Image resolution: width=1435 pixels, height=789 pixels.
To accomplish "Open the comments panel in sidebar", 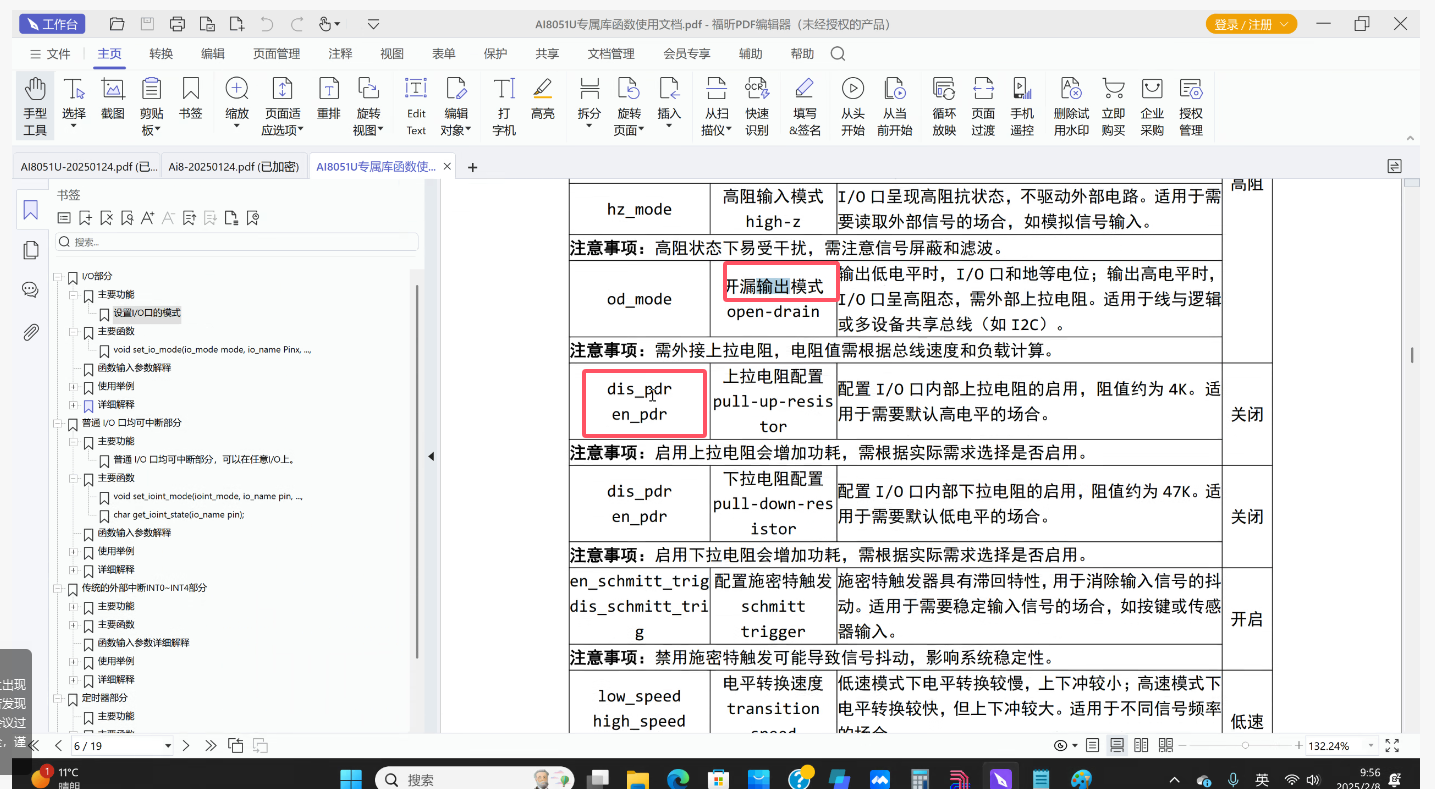I will point(30,290).
